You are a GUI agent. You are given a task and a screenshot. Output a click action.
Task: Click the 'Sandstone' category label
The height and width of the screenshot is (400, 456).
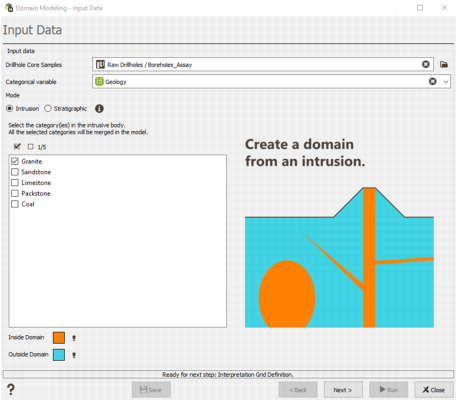pyautogui.click(x=36, y=172)
